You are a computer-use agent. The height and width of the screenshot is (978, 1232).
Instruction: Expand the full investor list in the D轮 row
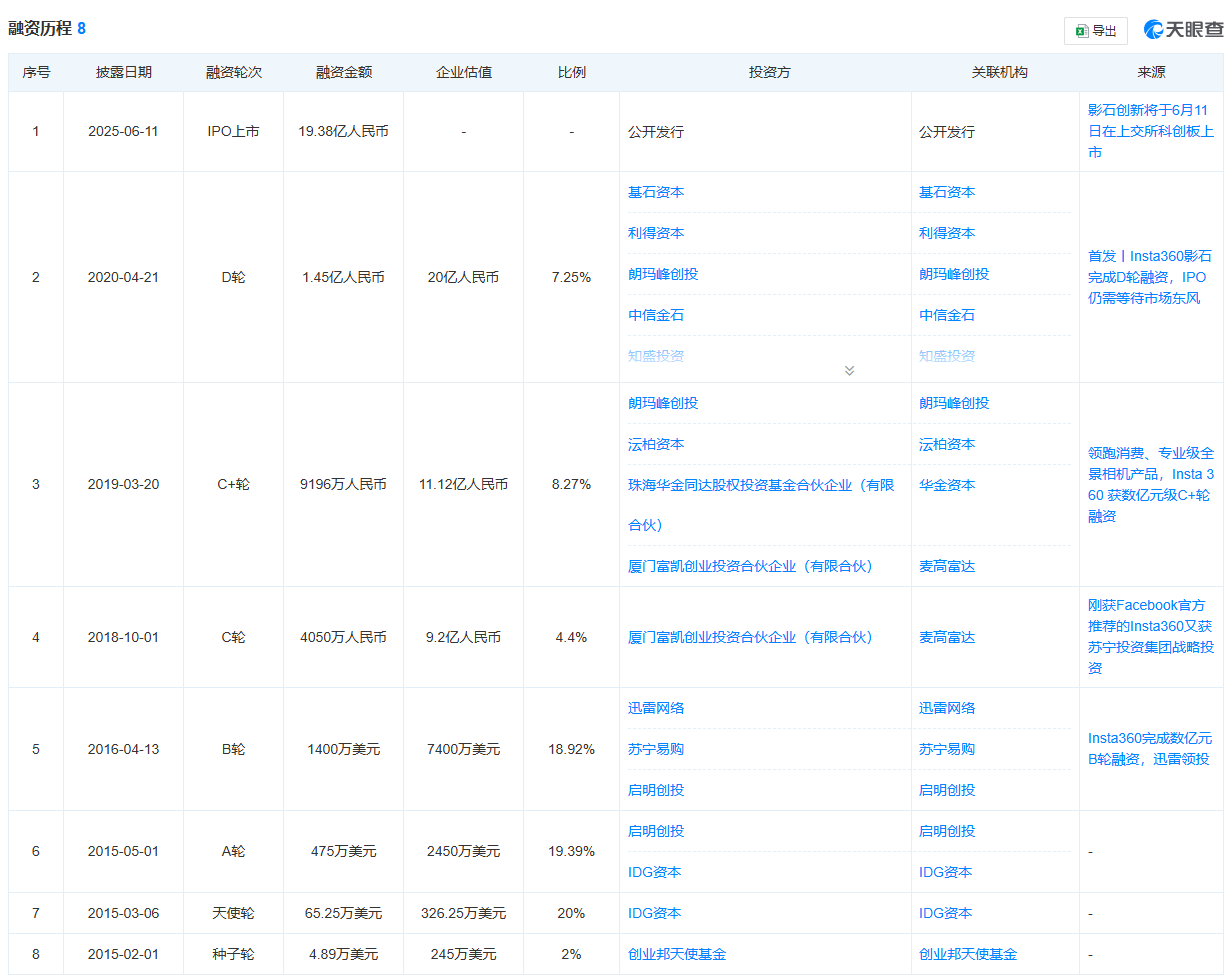(849, 370)
